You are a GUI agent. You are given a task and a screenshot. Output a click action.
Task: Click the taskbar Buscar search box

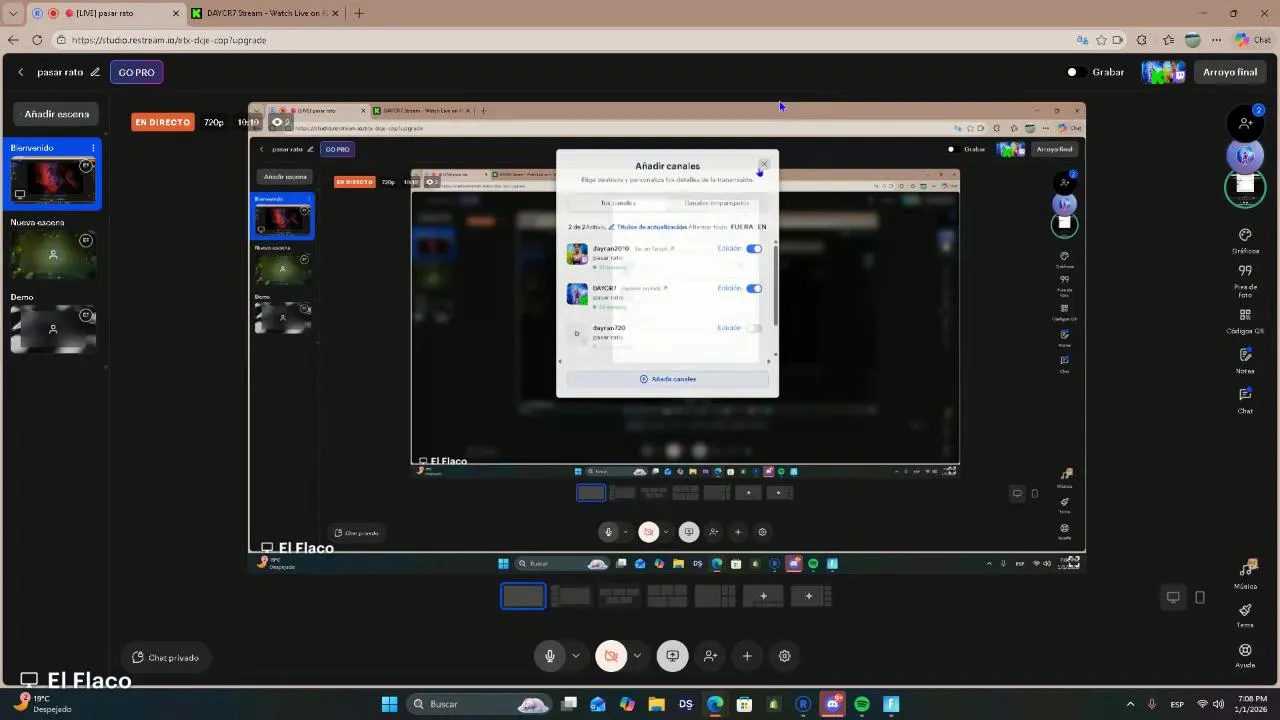click(x=481, y=704)
